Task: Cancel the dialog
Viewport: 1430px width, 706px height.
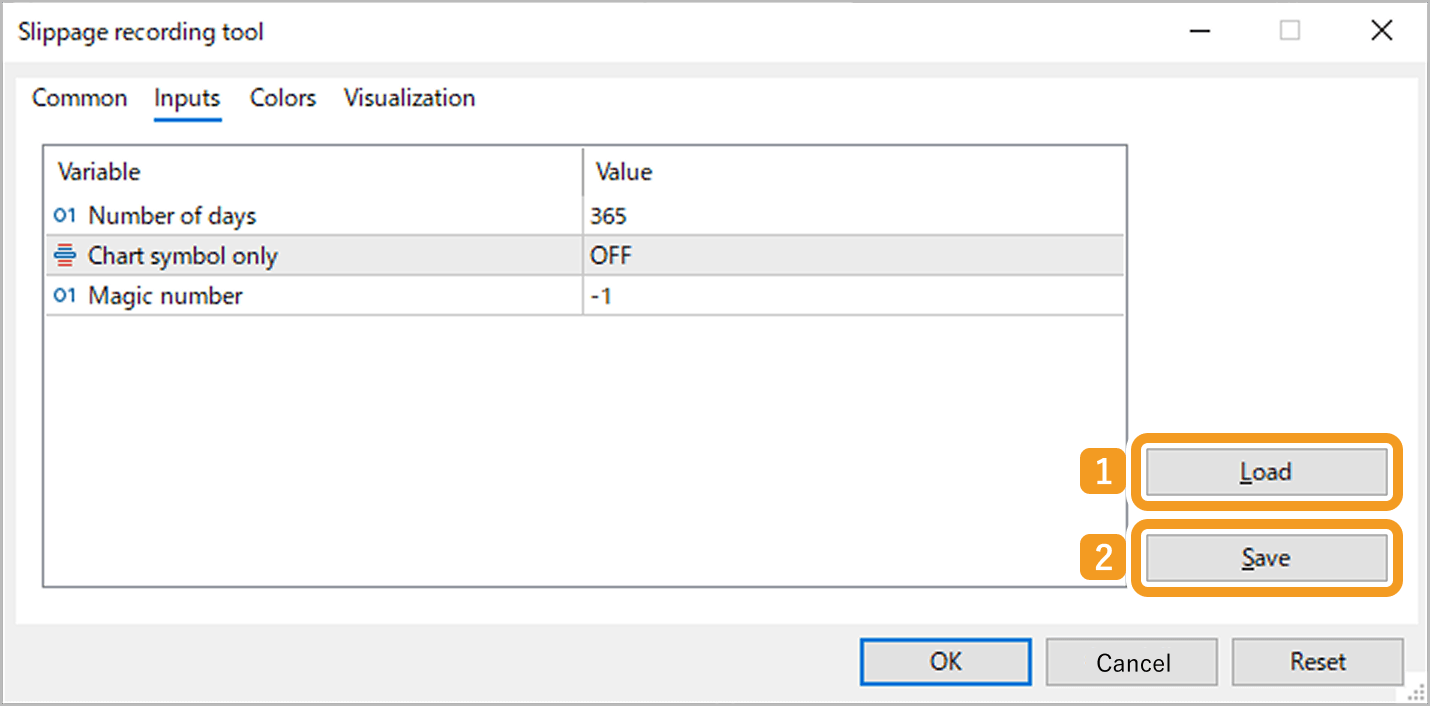Action: click(1132, 662)
